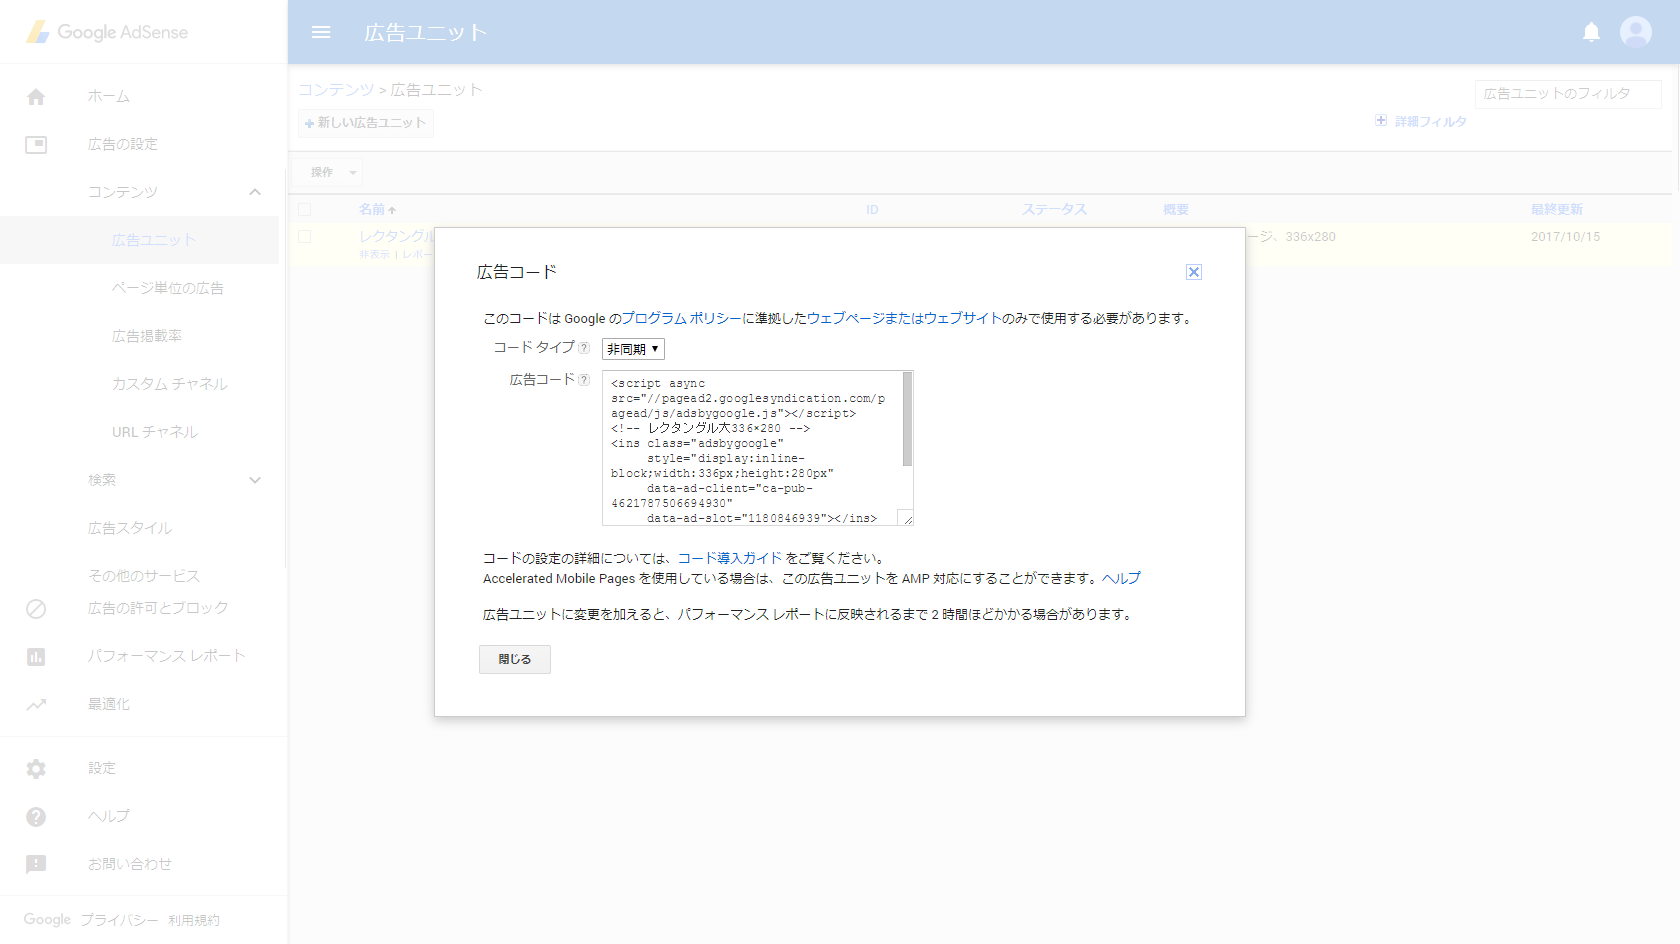1680x944 pixels.
Task: Tick the select-all checkbox in the table header
Action: pos(304,210)
